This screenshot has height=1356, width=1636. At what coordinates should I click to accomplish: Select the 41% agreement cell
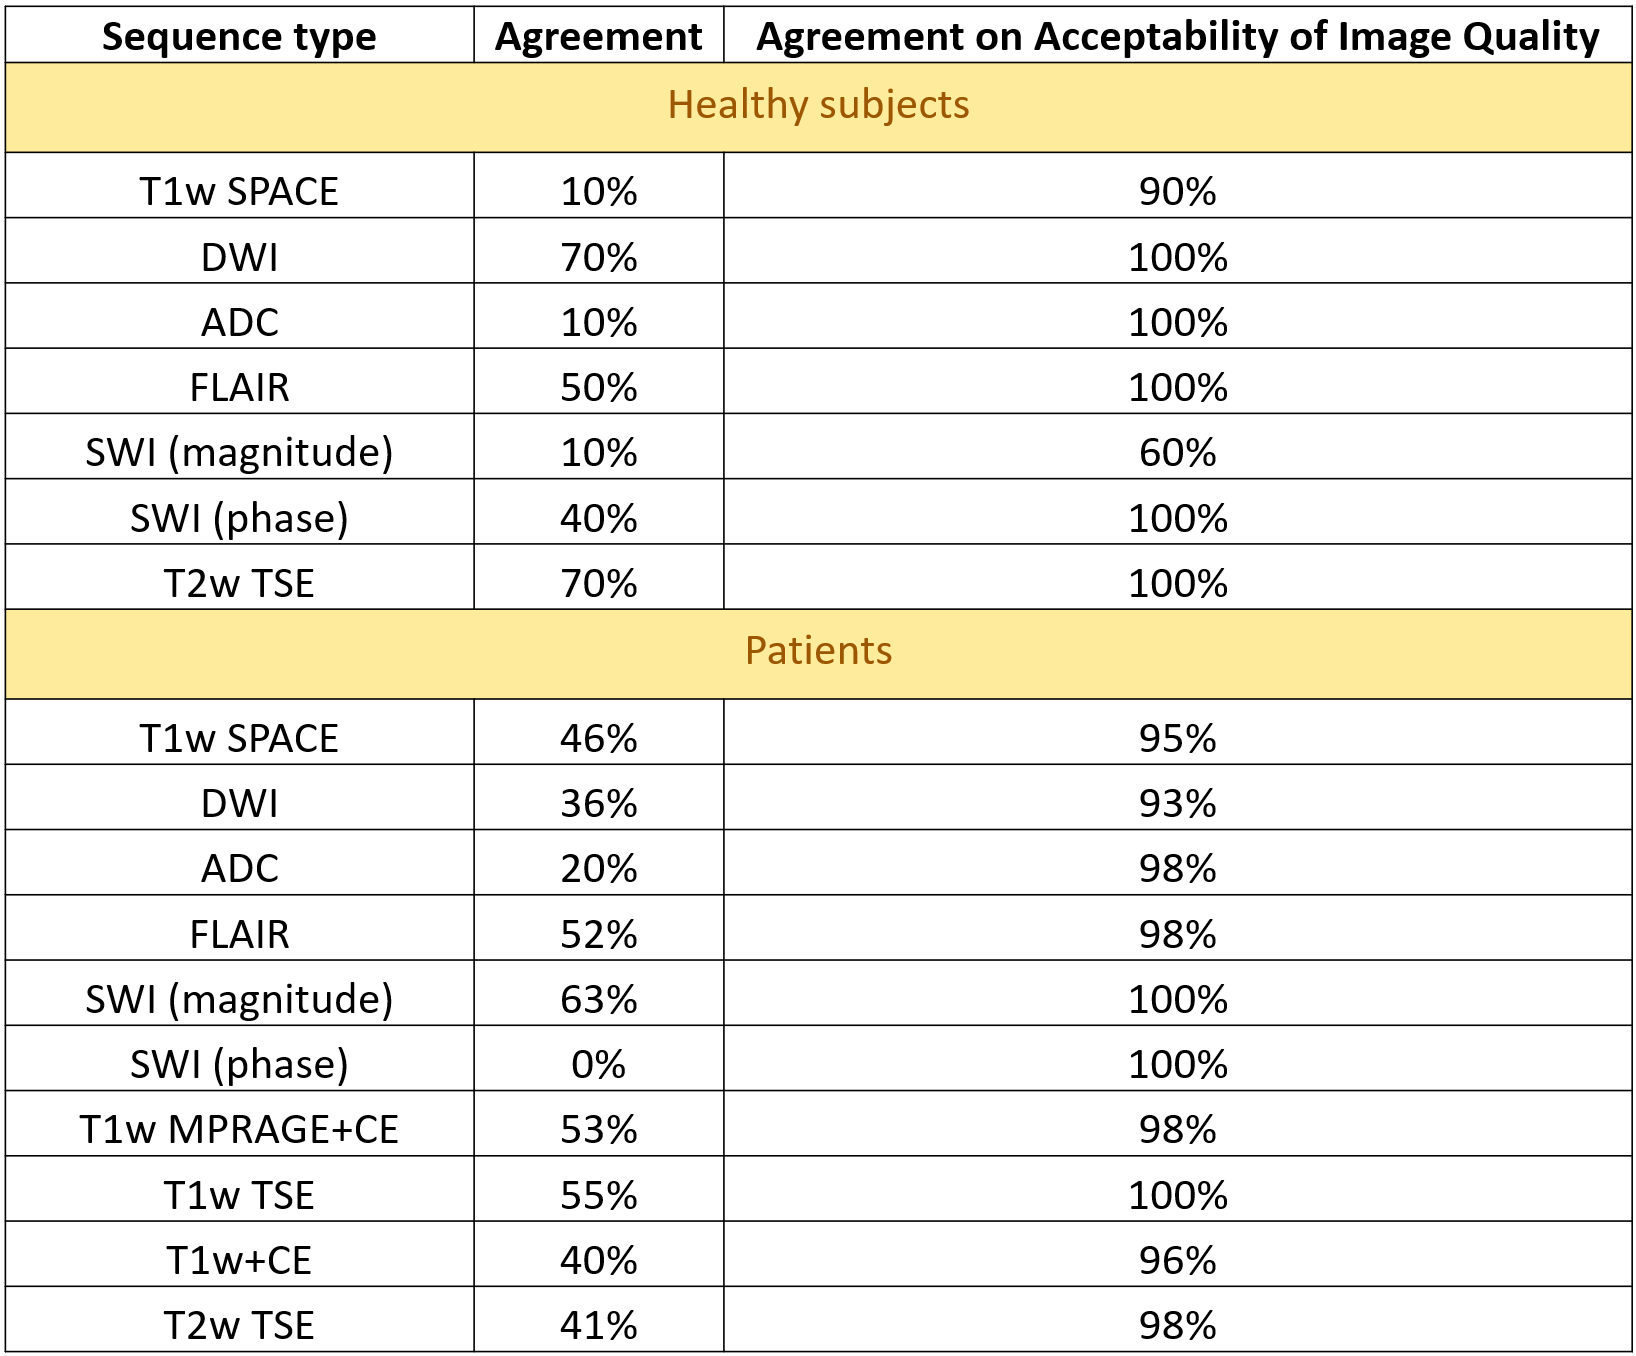click(598, 1325)
